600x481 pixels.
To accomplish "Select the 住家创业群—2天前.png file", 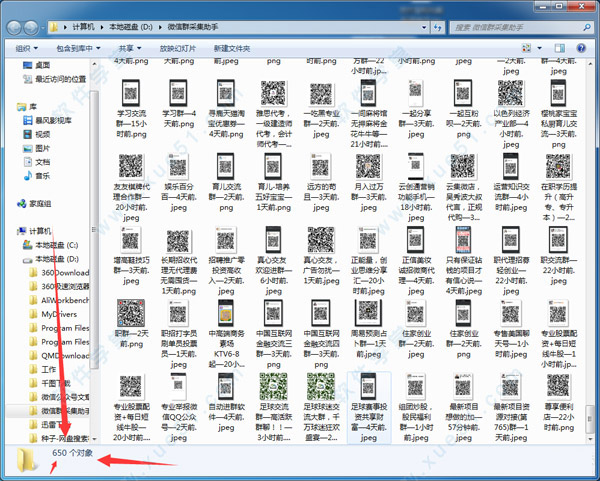I will click(463, 329).
